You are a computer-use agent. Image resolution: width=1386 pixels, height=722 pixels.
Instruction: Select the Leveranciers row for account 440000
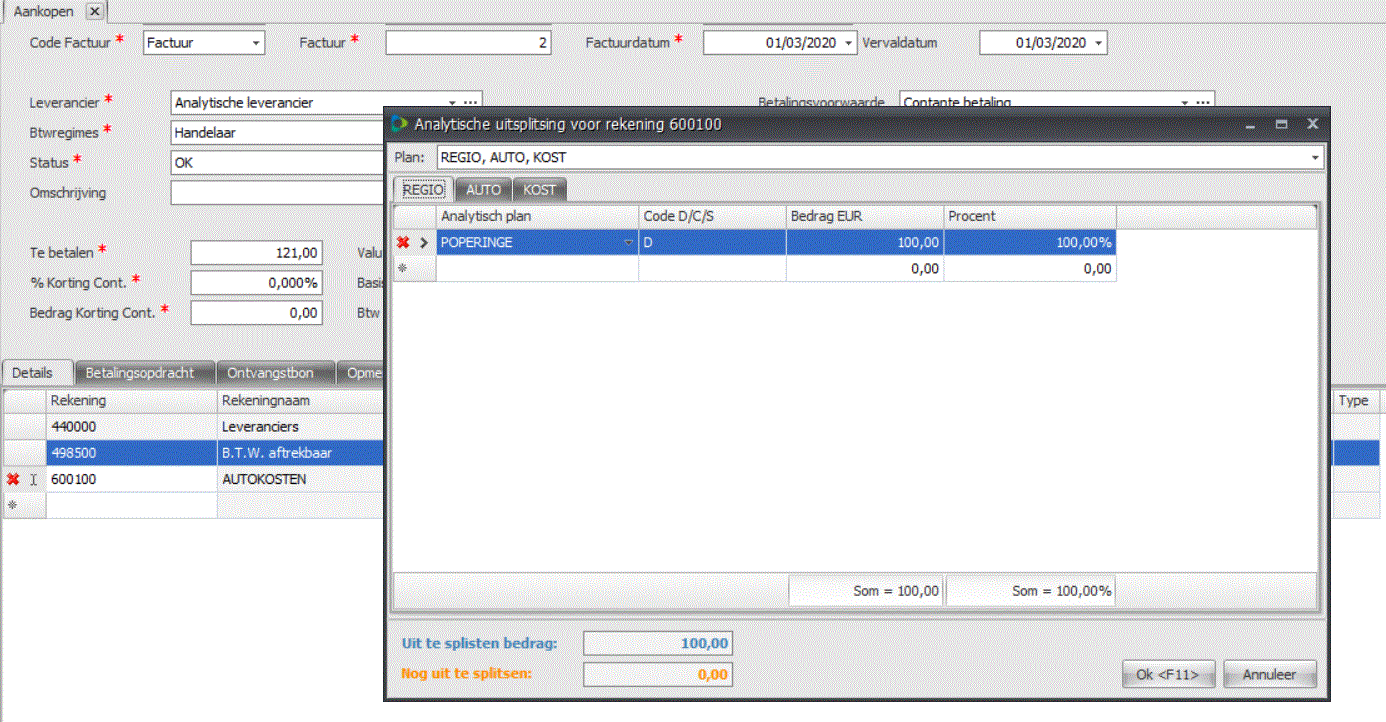[x=132, y=427]
